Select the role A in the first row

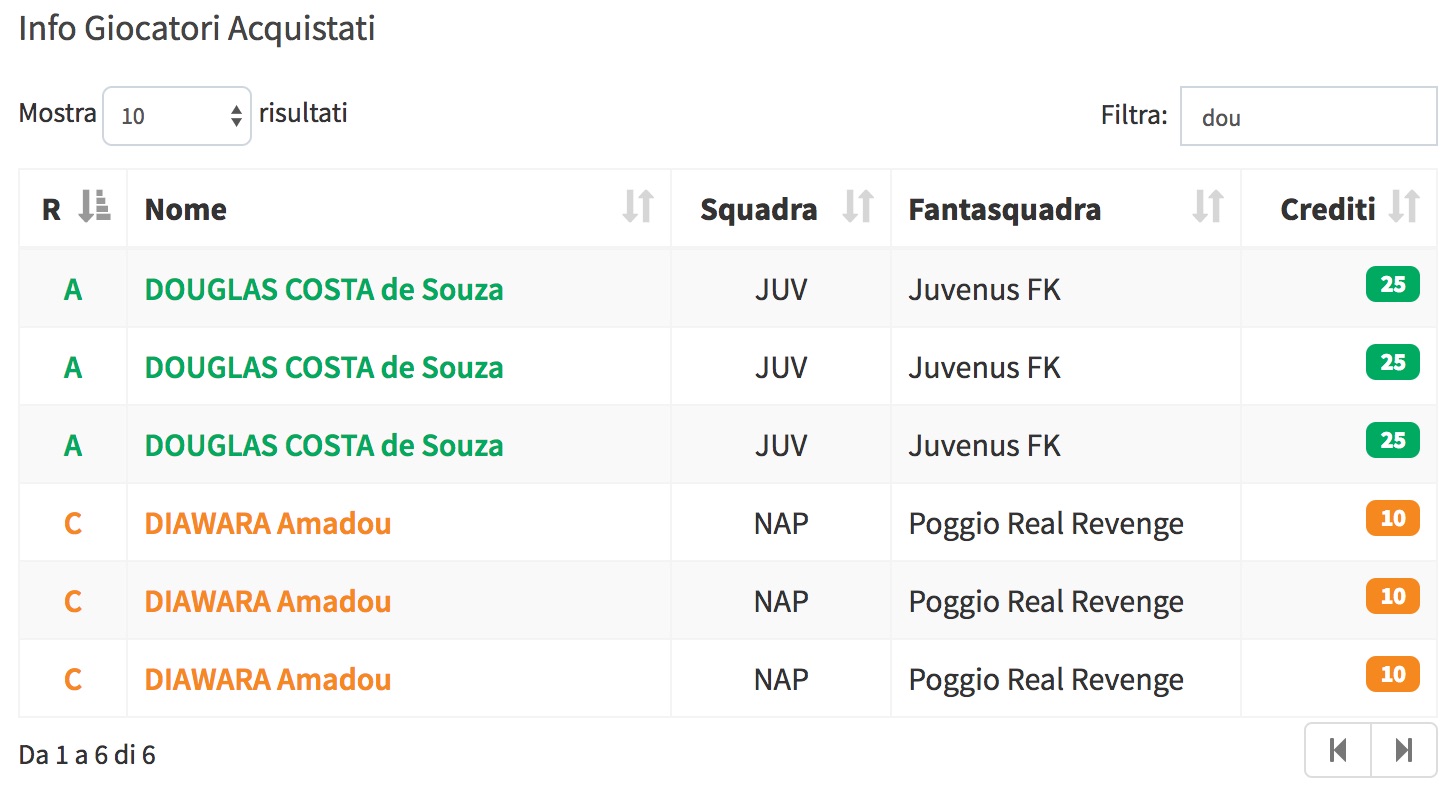click(73, 289)
